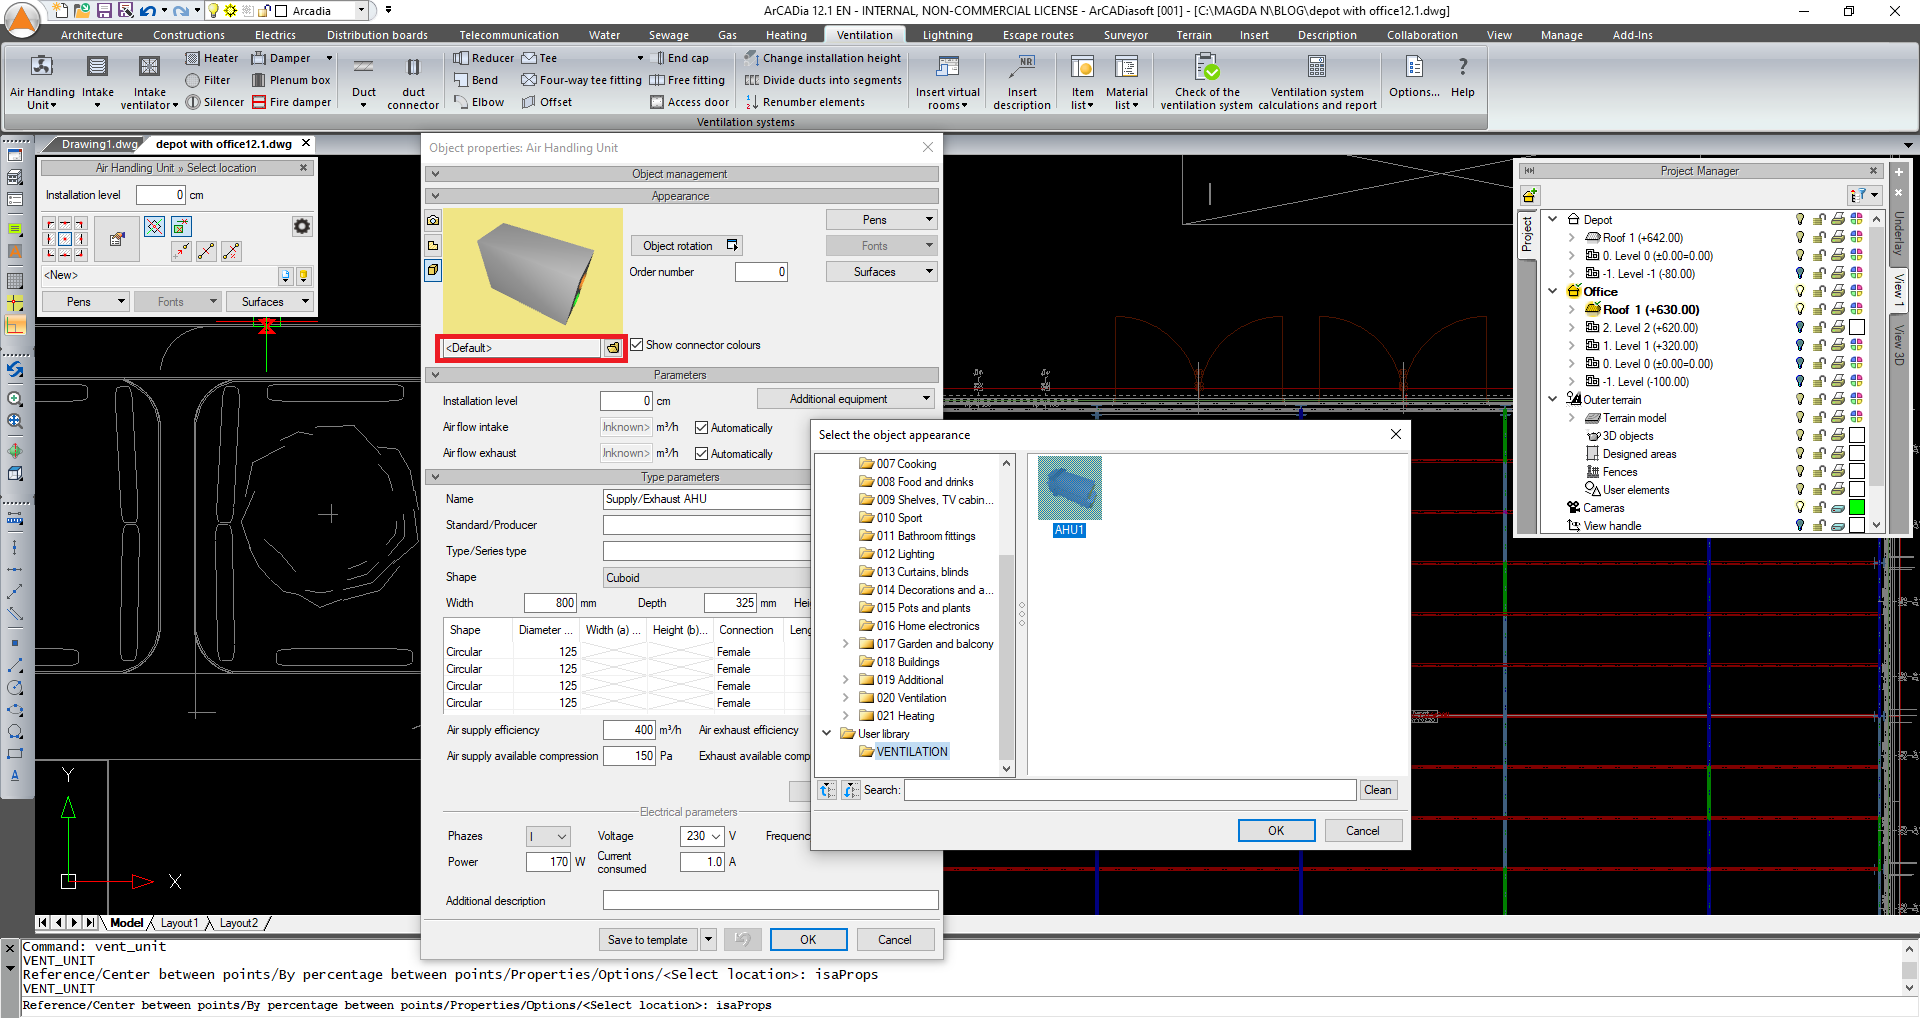Viewport: 1920px width, 1018px height.
Task: Switch to Drawing1.dwg document tab
Action: (x=98, y=144)
